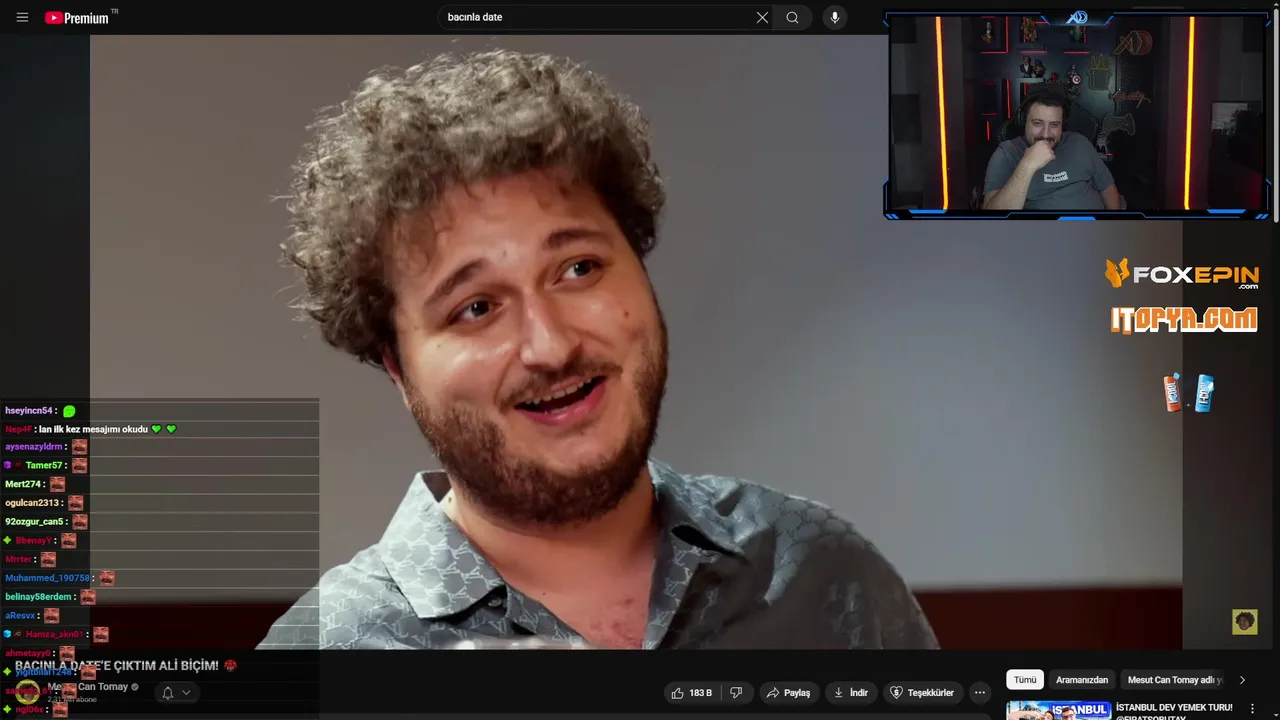Start voice search with microphone icon

click(835, 18)
